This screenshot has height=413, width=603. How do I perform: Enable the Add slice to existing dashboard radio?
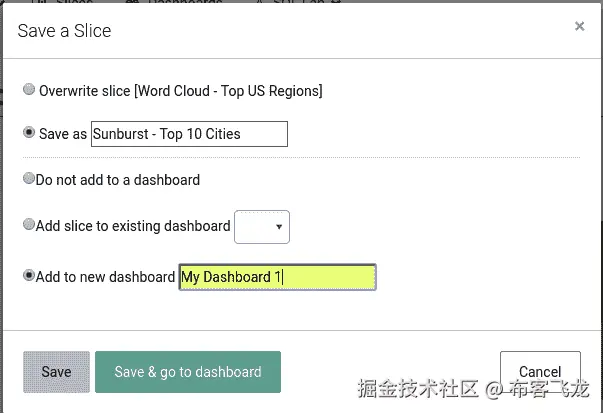pos(28,226)
